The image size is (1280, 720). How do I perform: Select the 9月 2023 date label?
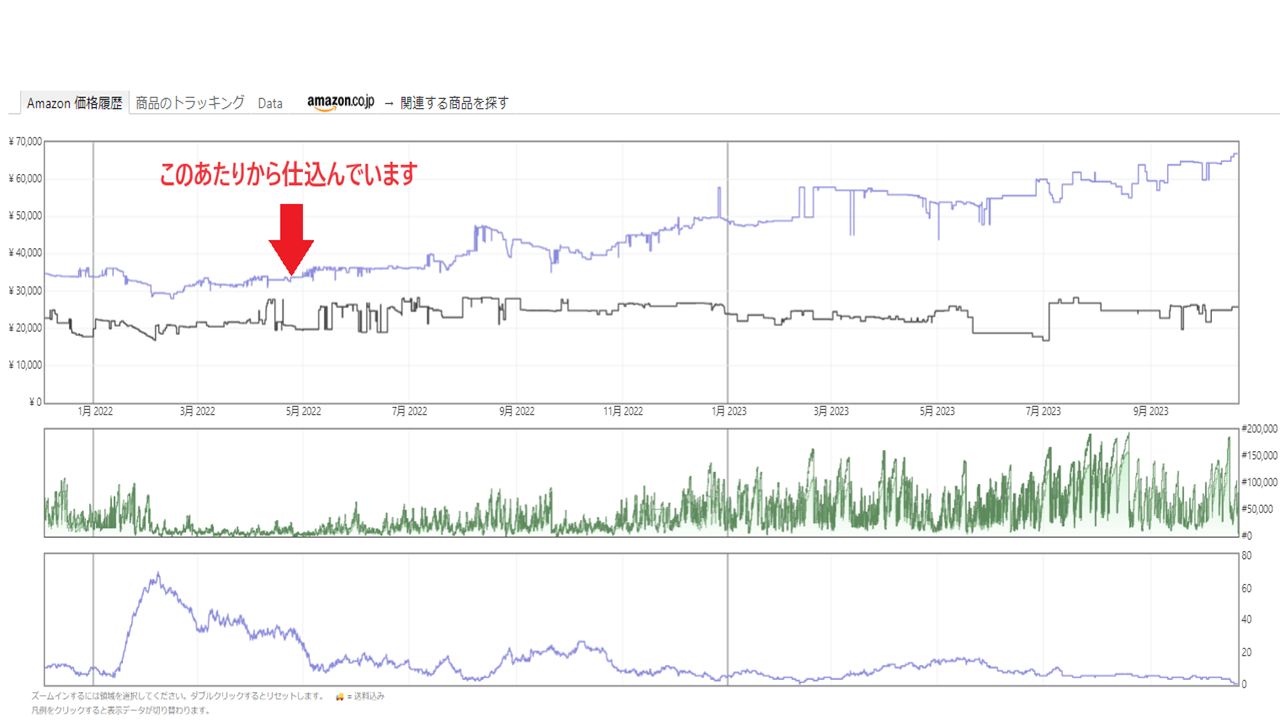[x=1150, y=411]
